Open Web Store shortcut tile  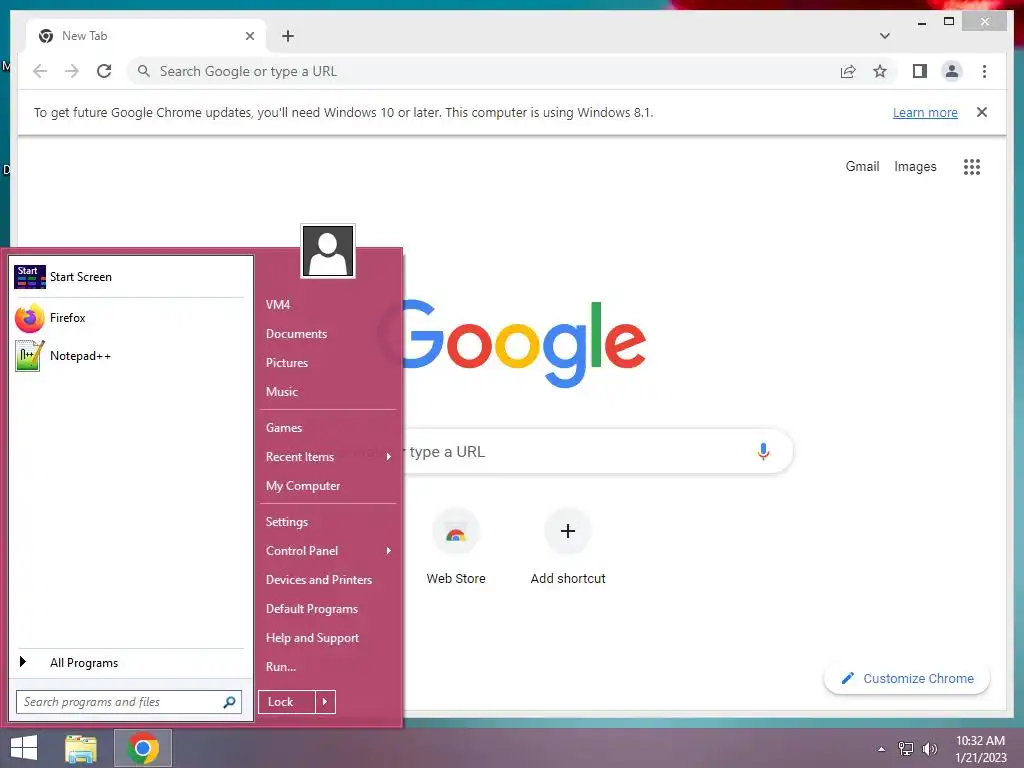tap(456, 547)
